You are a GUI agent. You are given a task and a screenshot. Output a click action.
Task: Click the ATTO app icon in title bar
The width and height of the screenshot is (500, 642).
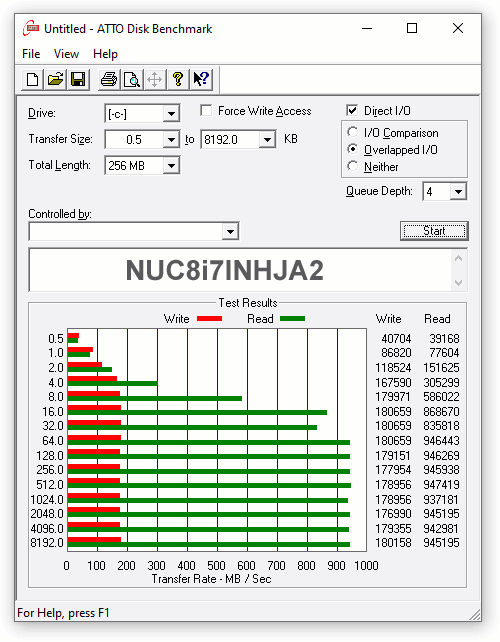31,29
